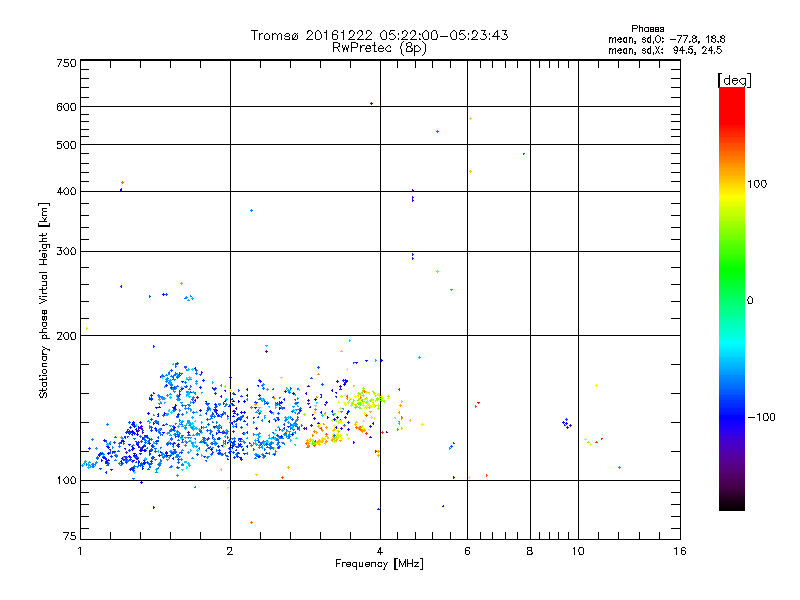Click the purple point cluster below 10 MHz

pyautogui.click(x=567, y=423)
